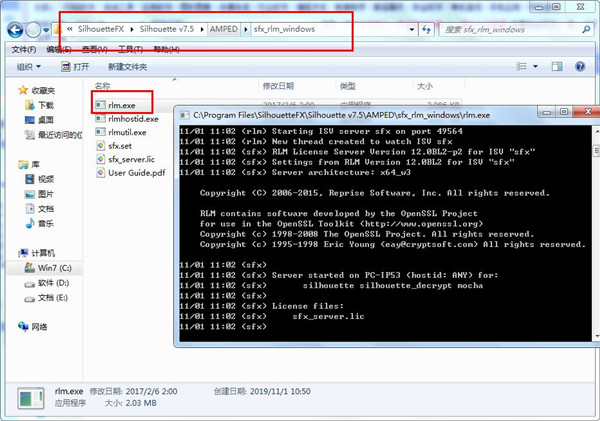This screenshot has height=421, width=600.
Task: Click the 打开 toolbar button
Action: pyautogui.click(x=75, y=67)
